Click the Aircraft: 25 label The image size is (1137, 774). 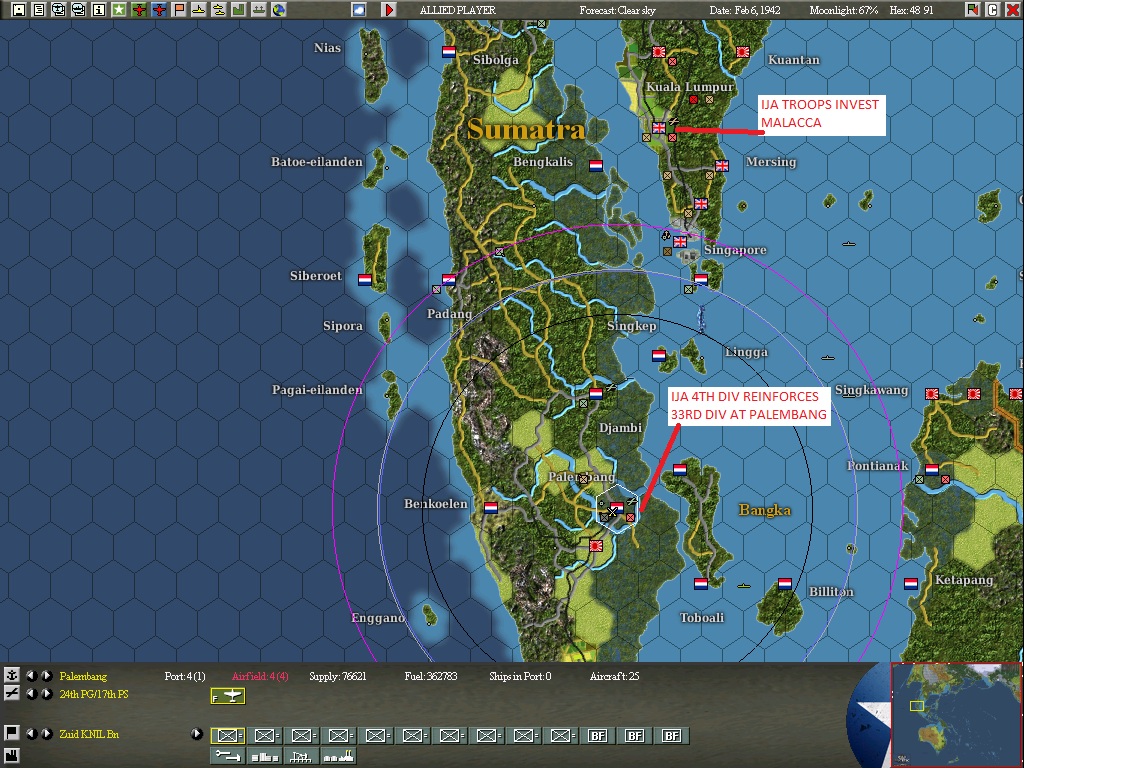point(614,676)
